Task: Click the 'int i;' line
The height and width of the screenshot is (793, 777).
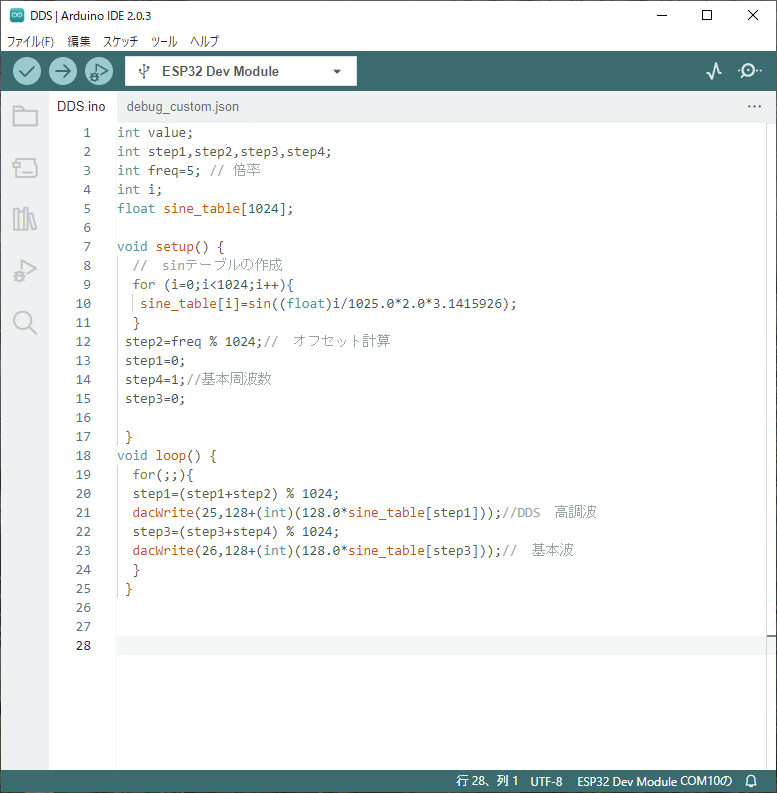Action: tap(140, 190)
